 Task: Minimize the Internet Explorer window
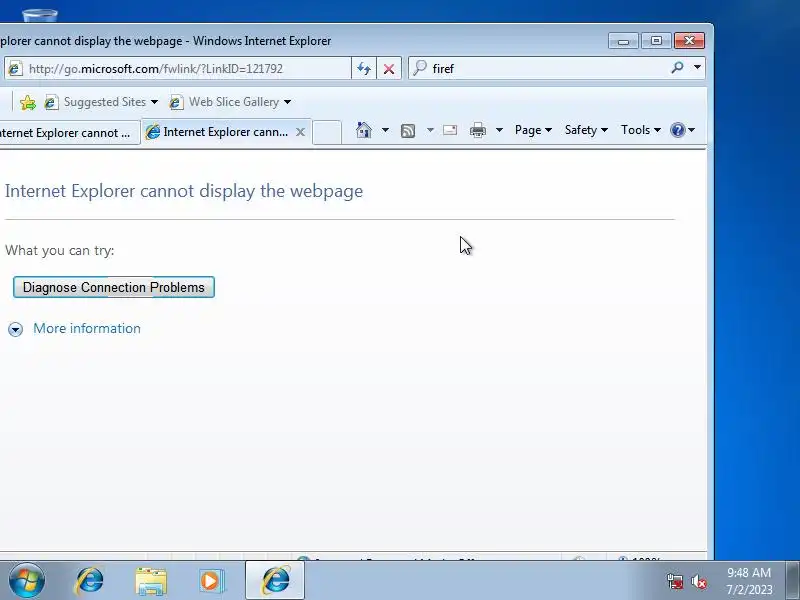click(x=623, y=41)
